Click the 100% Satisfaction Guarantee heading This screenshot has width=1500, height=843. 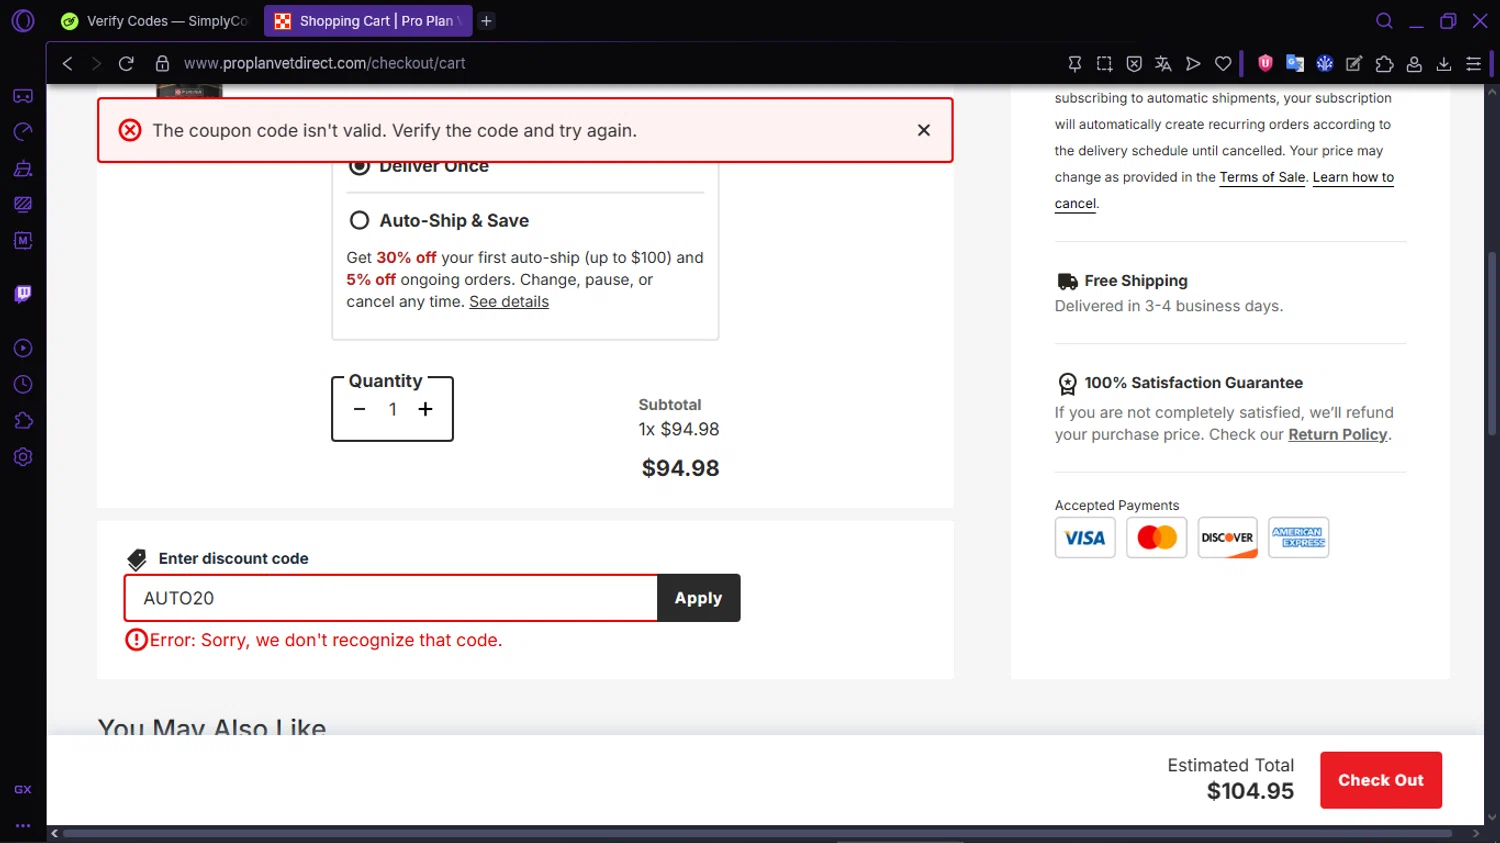pyautogui.click(x=1193, y=383)
